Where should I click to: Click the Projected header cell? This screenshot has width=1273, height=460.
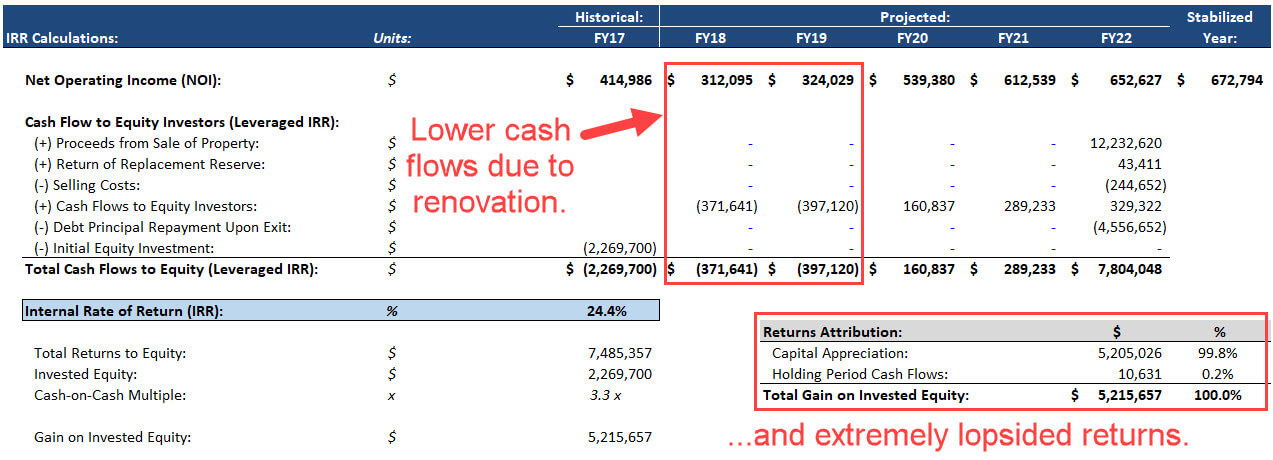pos(915,17)
